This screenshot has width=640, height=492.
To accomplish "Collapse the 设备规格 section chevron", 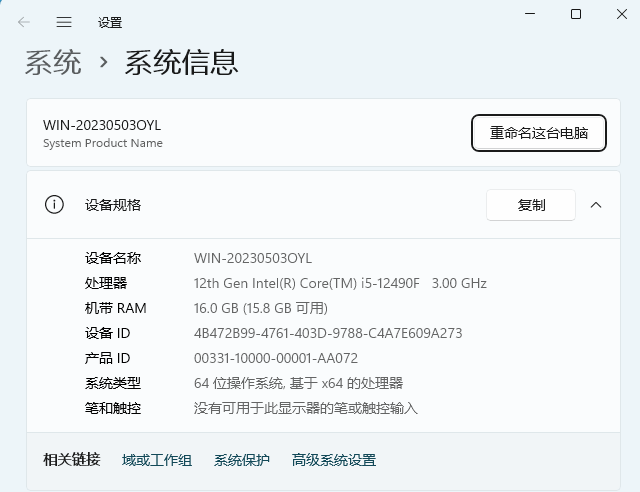I will pyautogui.click(x=596, y=205).
